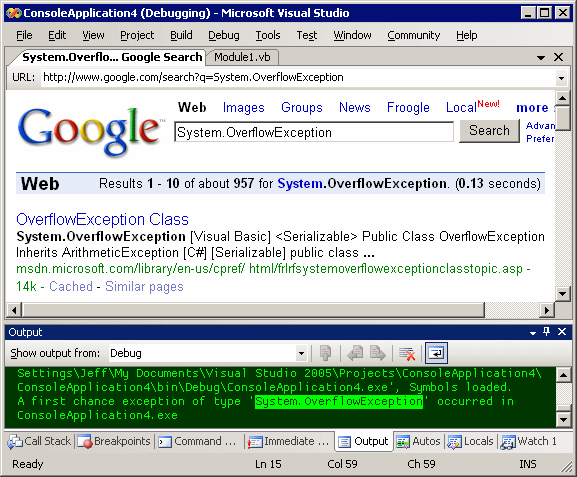
Task: Open the Debug menu
Action: (x=224, y=35)
